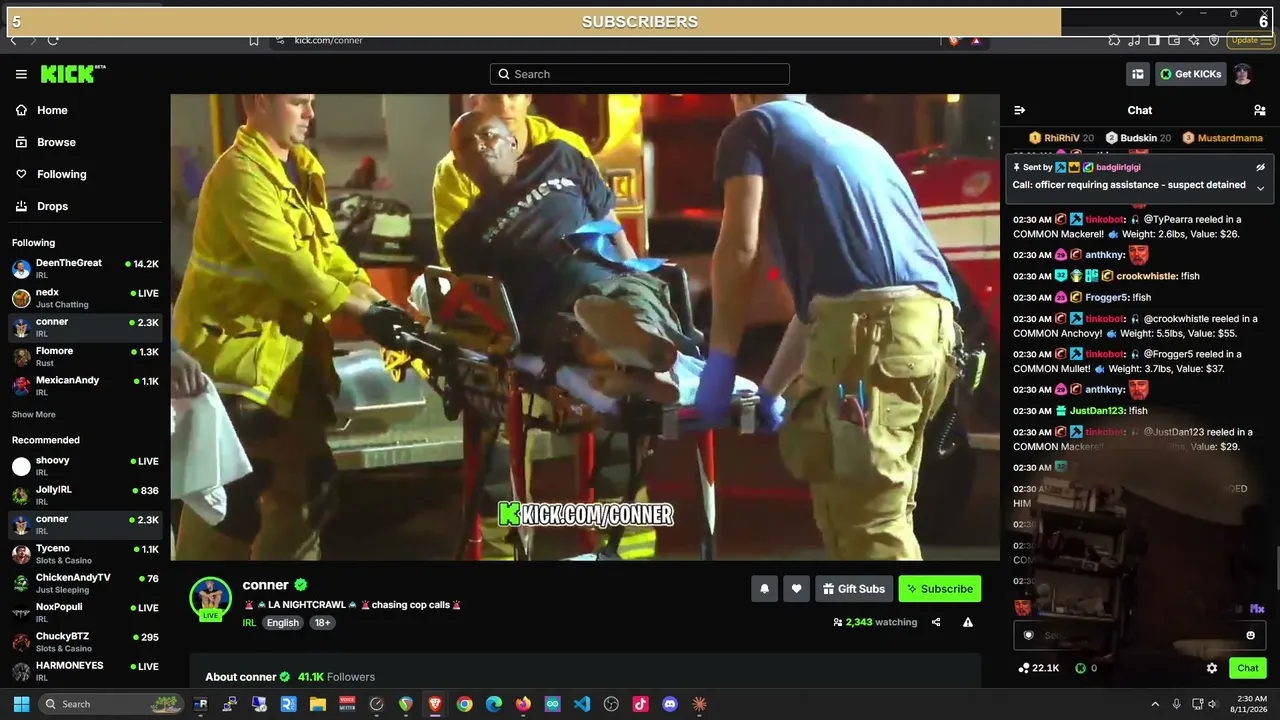Open Discord from taskbar
Viewport: 1280px width, 720px height.
670,704
